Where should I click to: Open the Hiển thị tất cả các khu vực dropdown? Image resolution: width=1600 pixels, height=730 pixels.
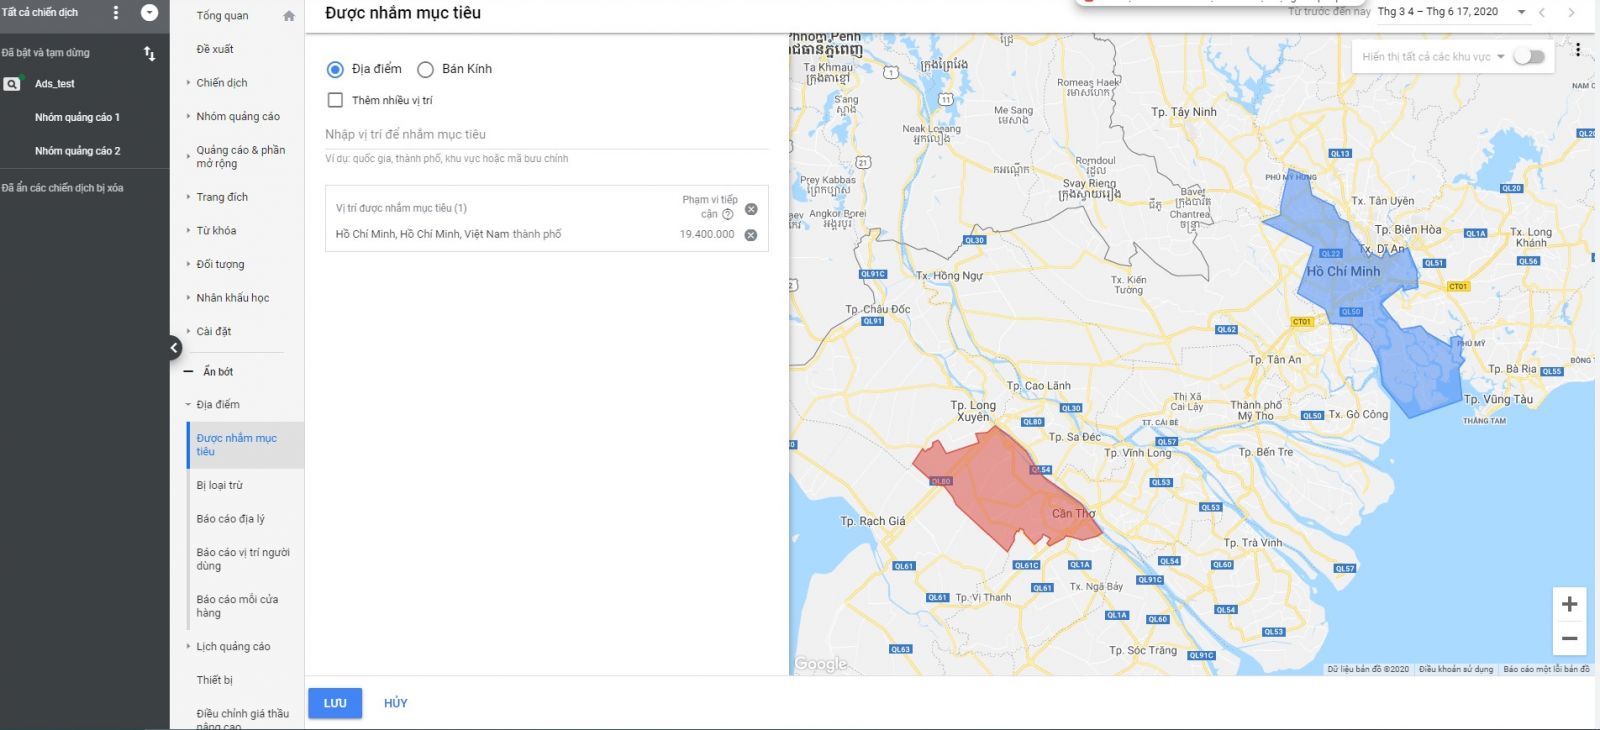[1432, 57]
